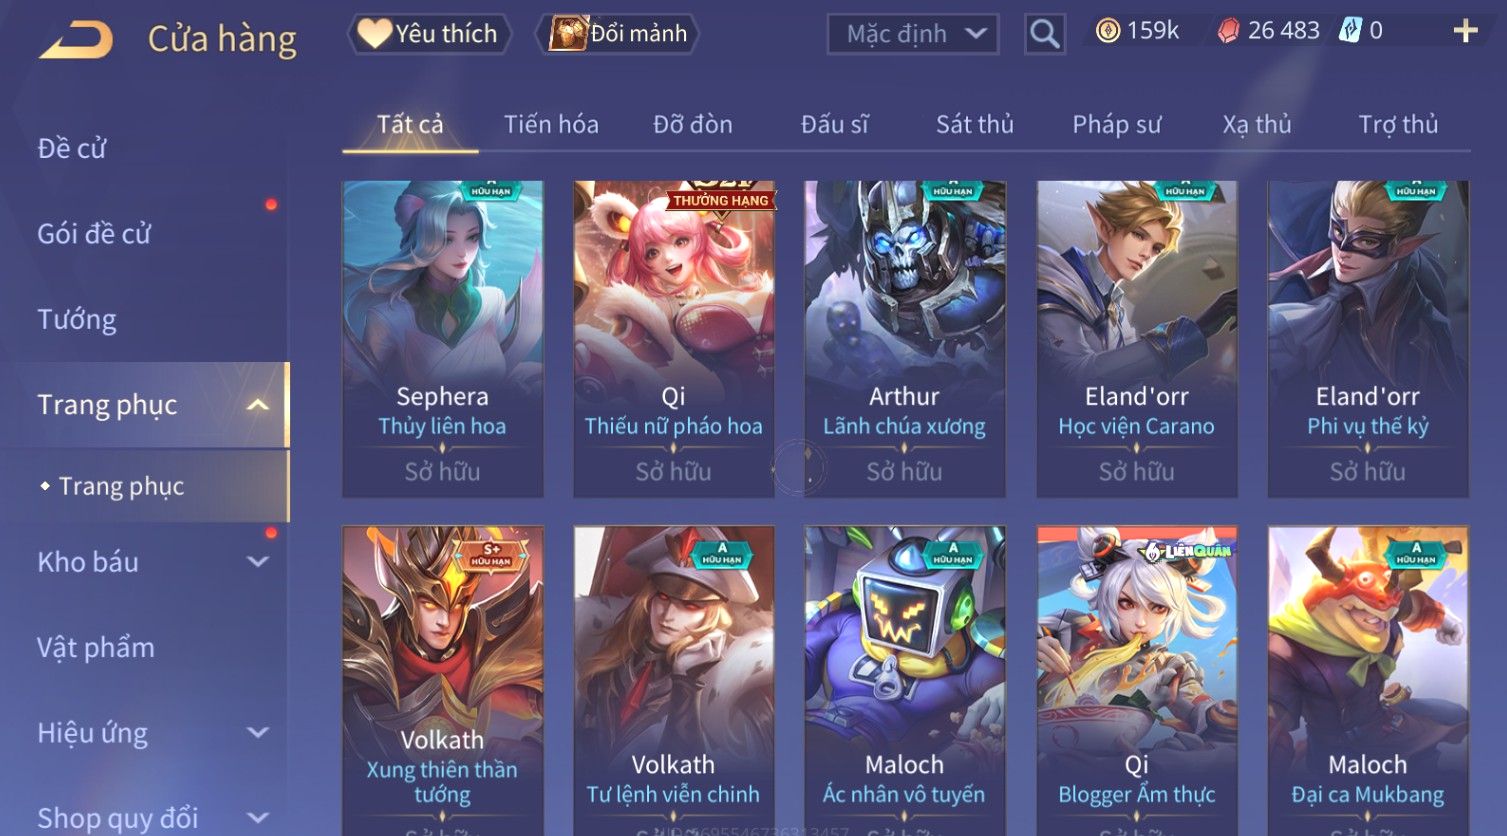Image resolution: width=1507 pixels, height=836 pixels.
Task: Click the back arrow icon
Action: click(x=76, y=40)
